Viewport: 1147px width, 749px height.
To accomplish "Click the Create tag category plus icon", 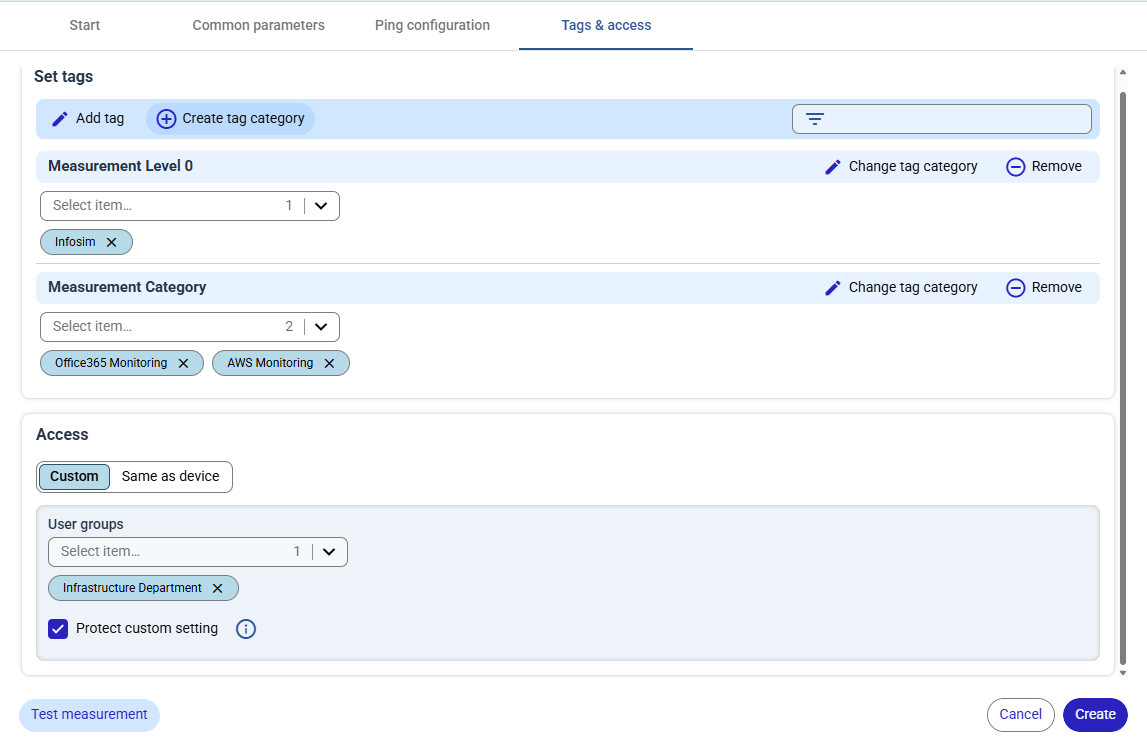I will [167, 119].
